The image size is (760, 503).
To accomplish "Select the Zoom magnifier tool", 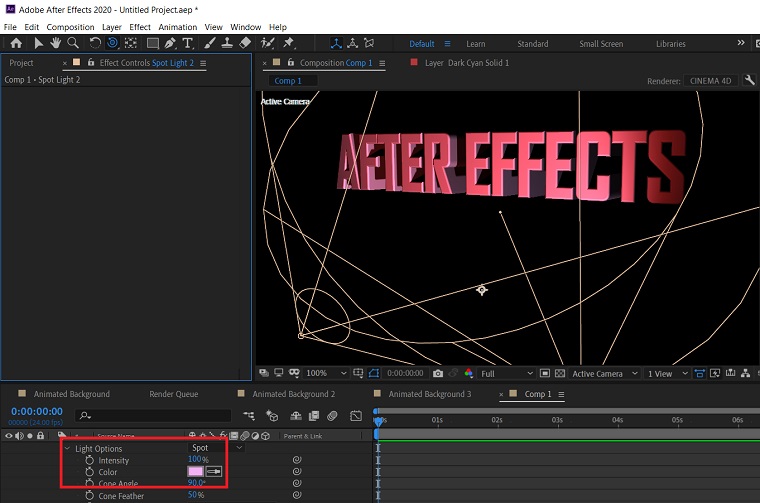I will pos(73,43).
